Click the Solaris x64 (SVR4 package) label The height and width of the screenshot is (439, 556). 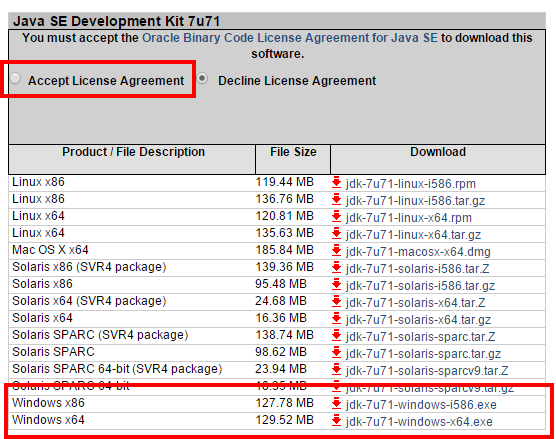(89, 301)
